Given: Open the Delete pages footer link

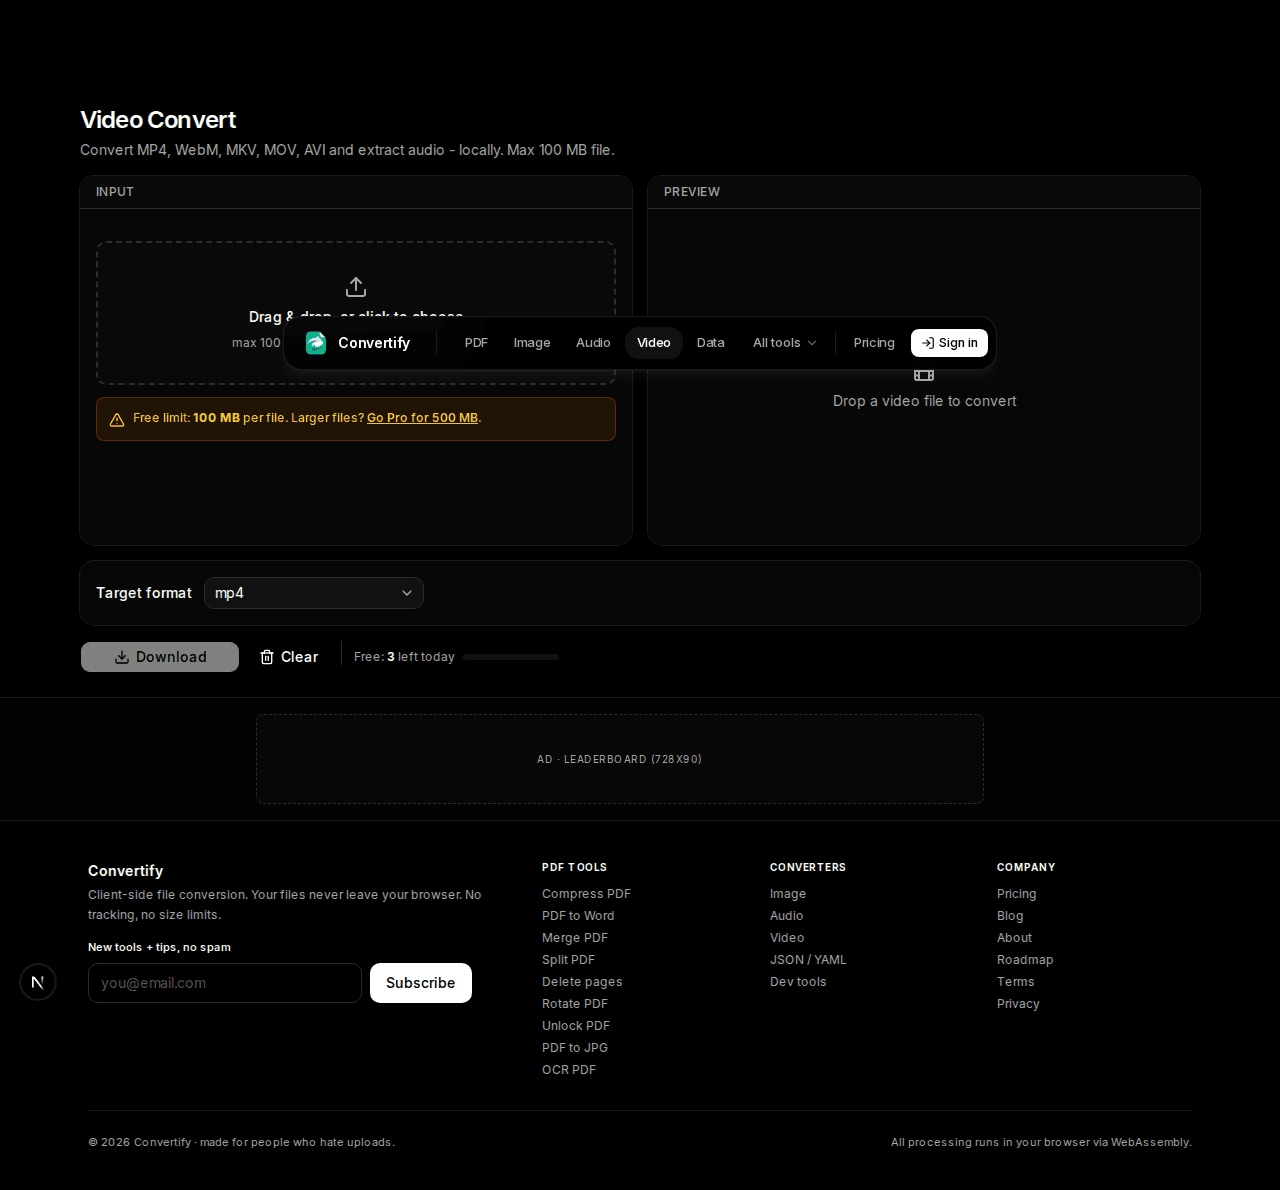Looking at the screenshot, I should pyautogui.click(x=582, y=982).
